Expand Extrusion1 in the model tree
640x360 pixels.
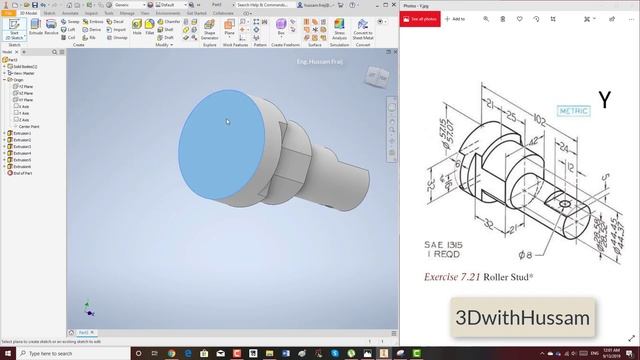coord(4,133)
